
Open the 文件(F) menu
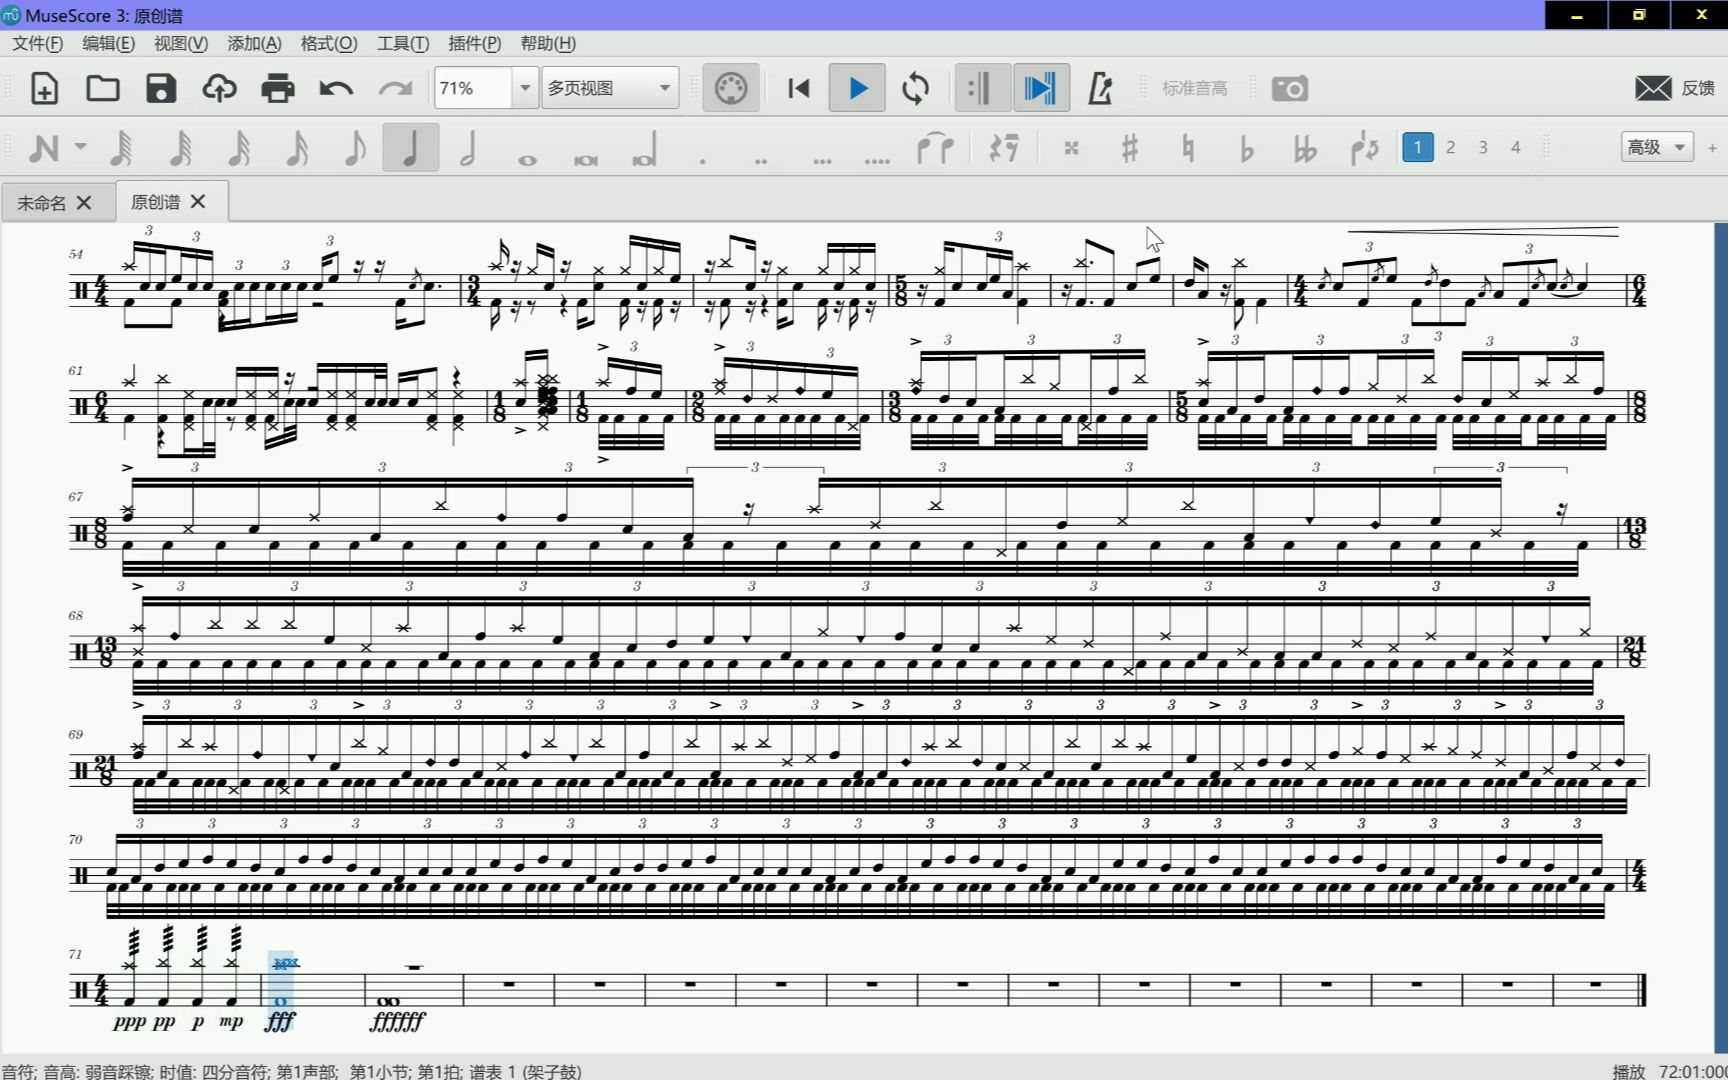pyautogui.click(x=37, y=43)
